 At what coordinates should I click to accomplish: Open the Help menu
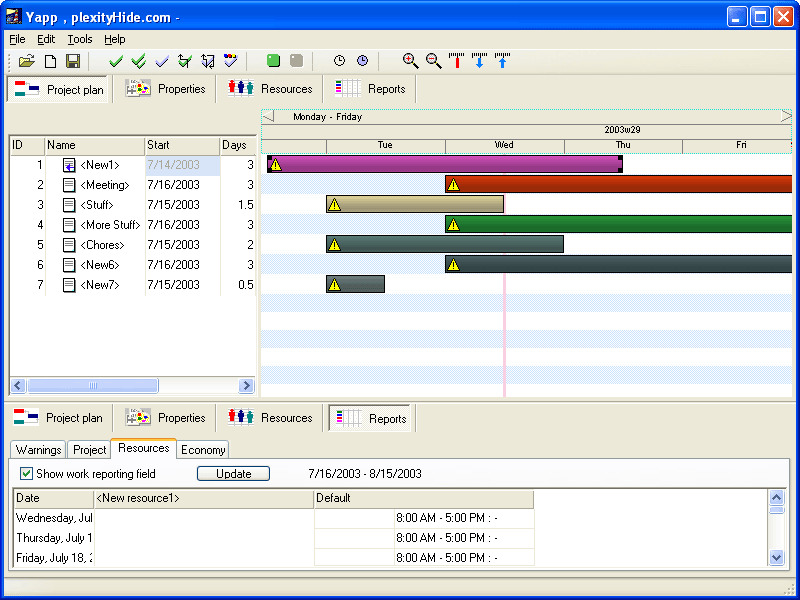[115, 39]
